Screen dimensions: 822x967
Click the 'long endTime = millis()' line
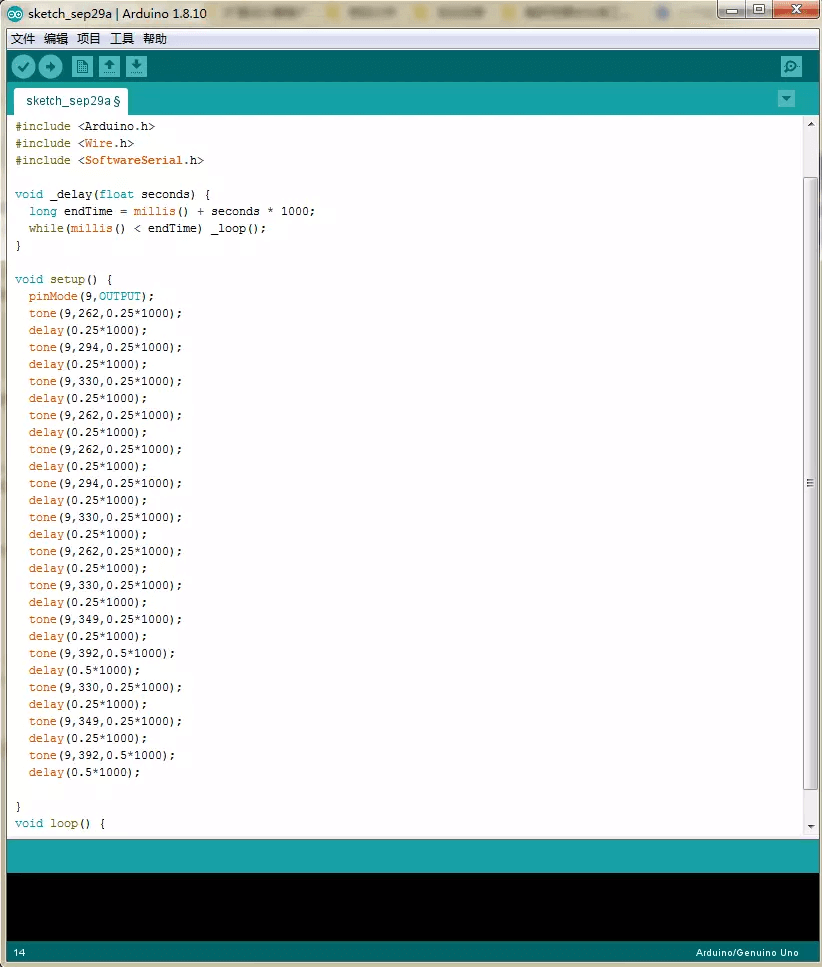[x=172, y=212]
